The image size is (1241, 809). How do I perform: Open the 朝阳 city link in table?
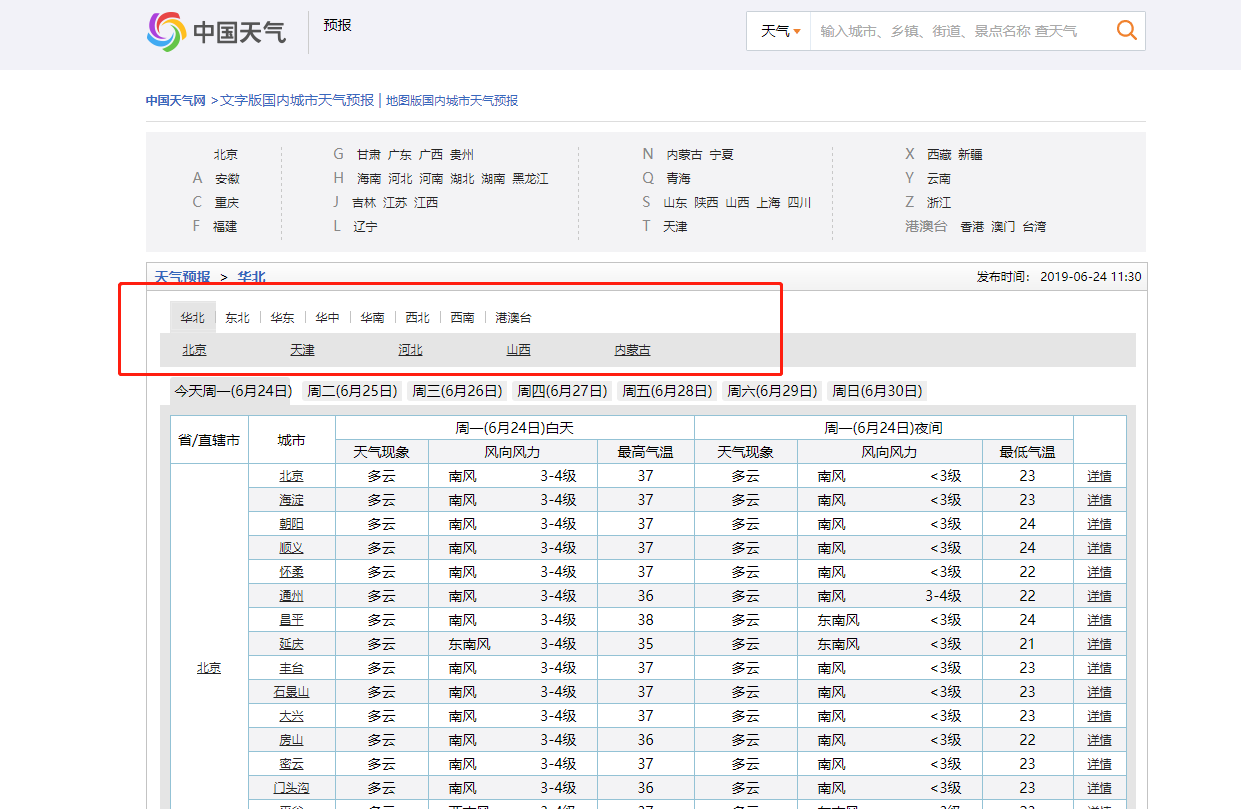tap(291, 524)
